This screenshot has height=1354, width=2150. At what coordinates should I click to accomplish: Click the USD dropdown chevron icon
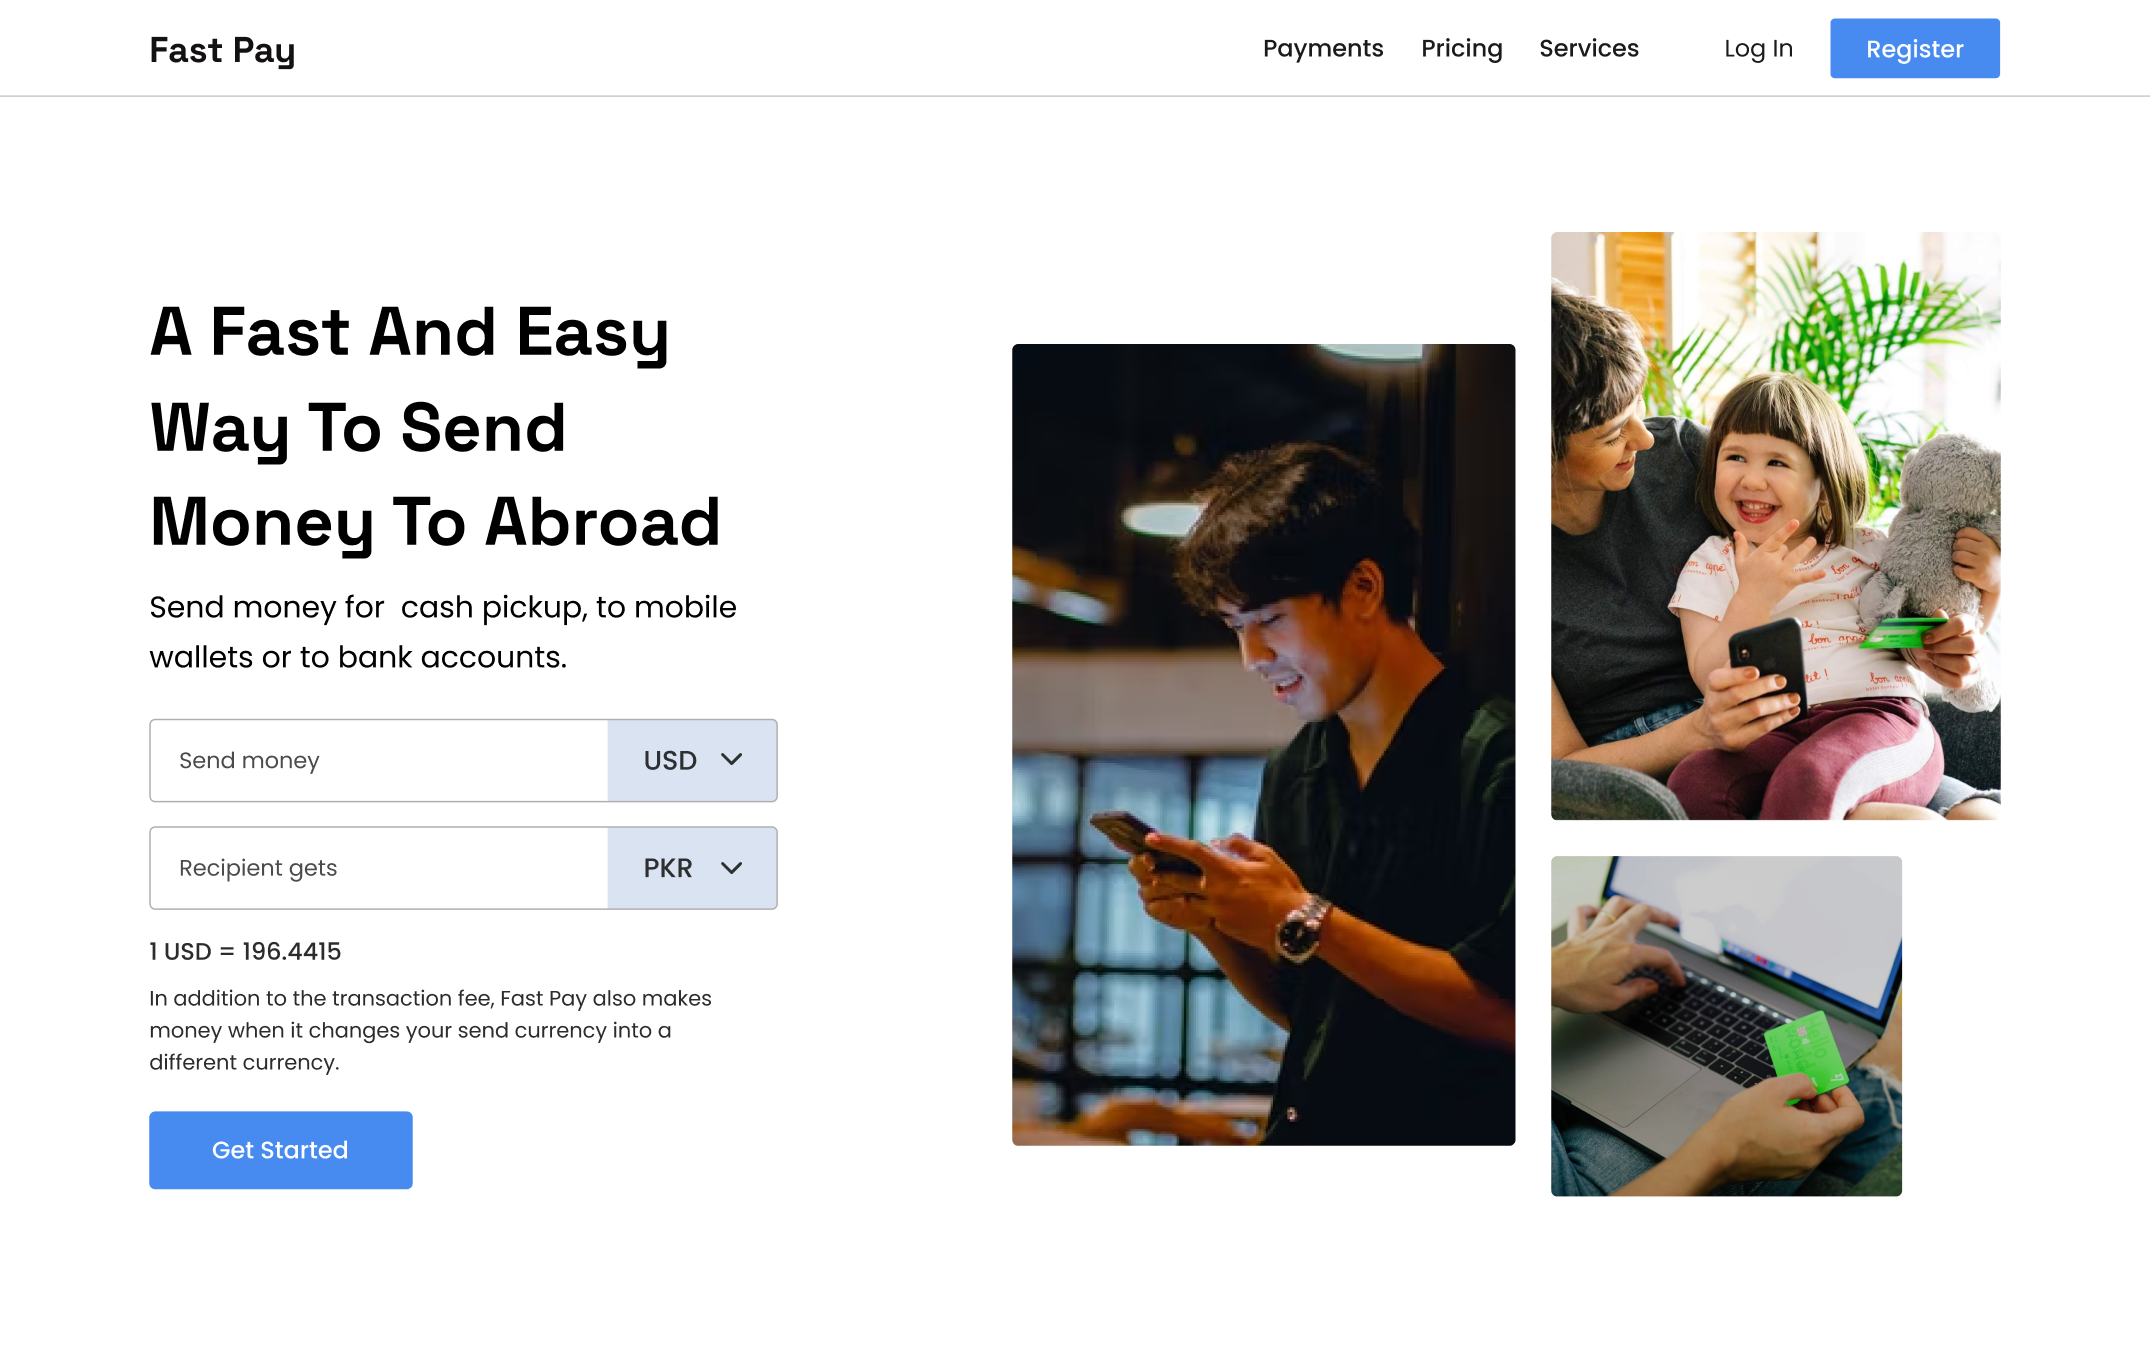point(731,760)
